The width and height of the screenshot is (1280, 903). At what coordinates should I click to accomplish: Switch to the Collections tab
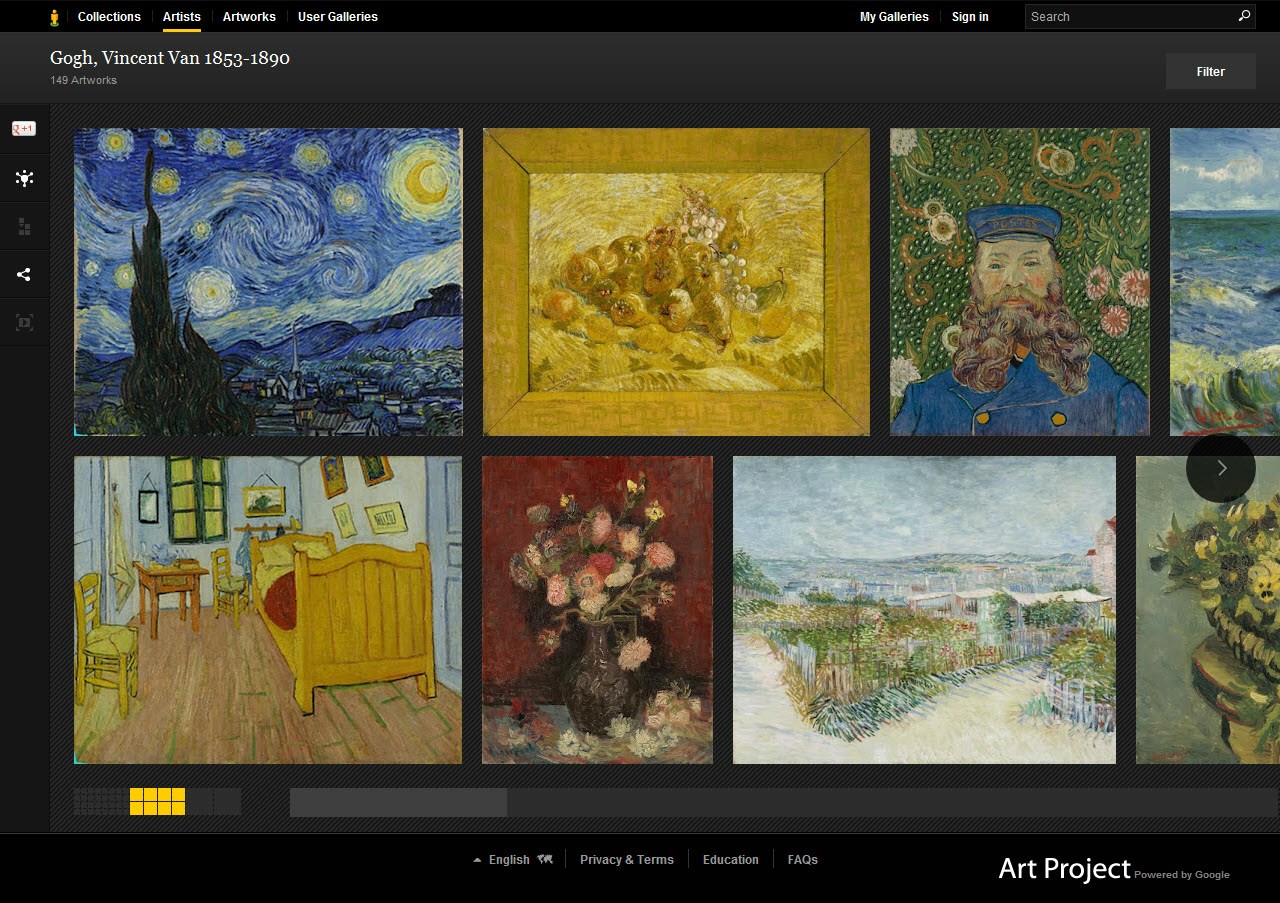[109, 17]
